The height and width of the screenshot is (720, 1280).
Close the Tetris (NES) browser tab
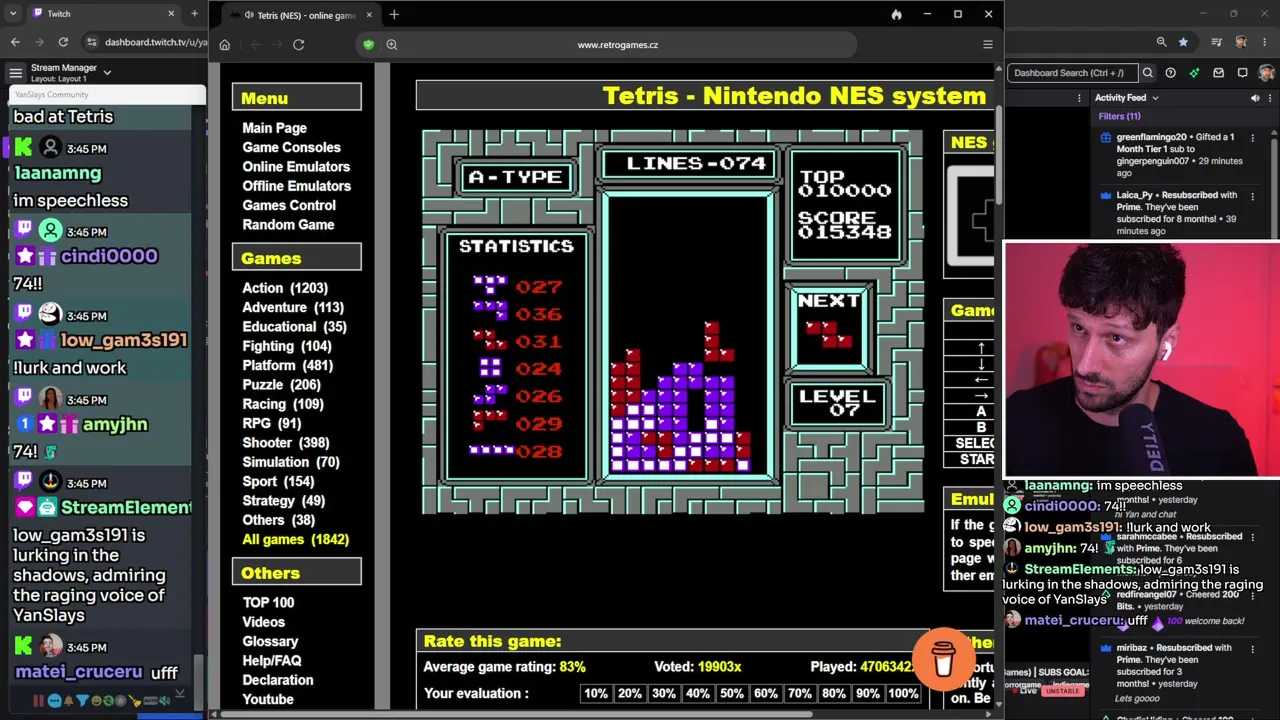click(368, 15)
